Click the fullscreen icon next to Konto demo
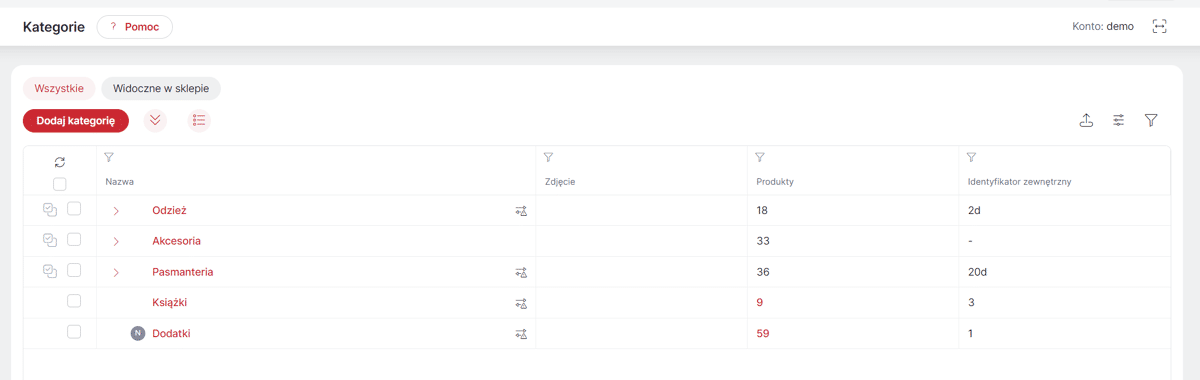Viewport: 1200px width, 380px height. 1160,27
